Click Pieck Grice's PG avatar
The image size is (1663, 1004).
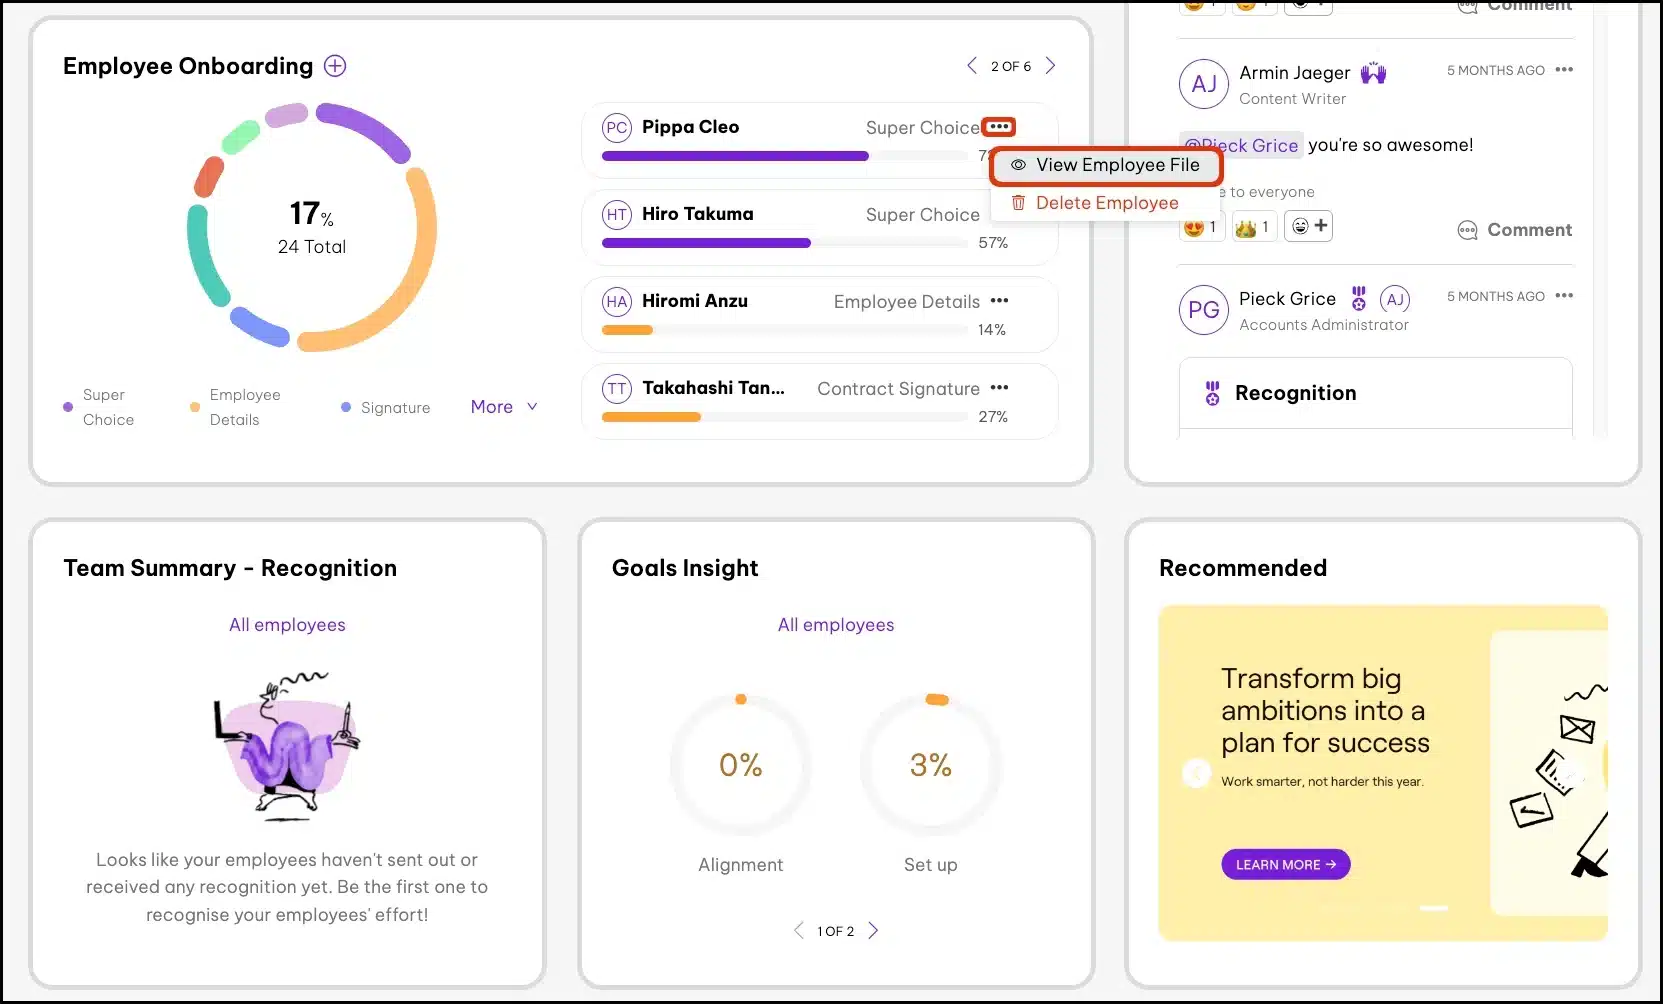[1203, 310]
